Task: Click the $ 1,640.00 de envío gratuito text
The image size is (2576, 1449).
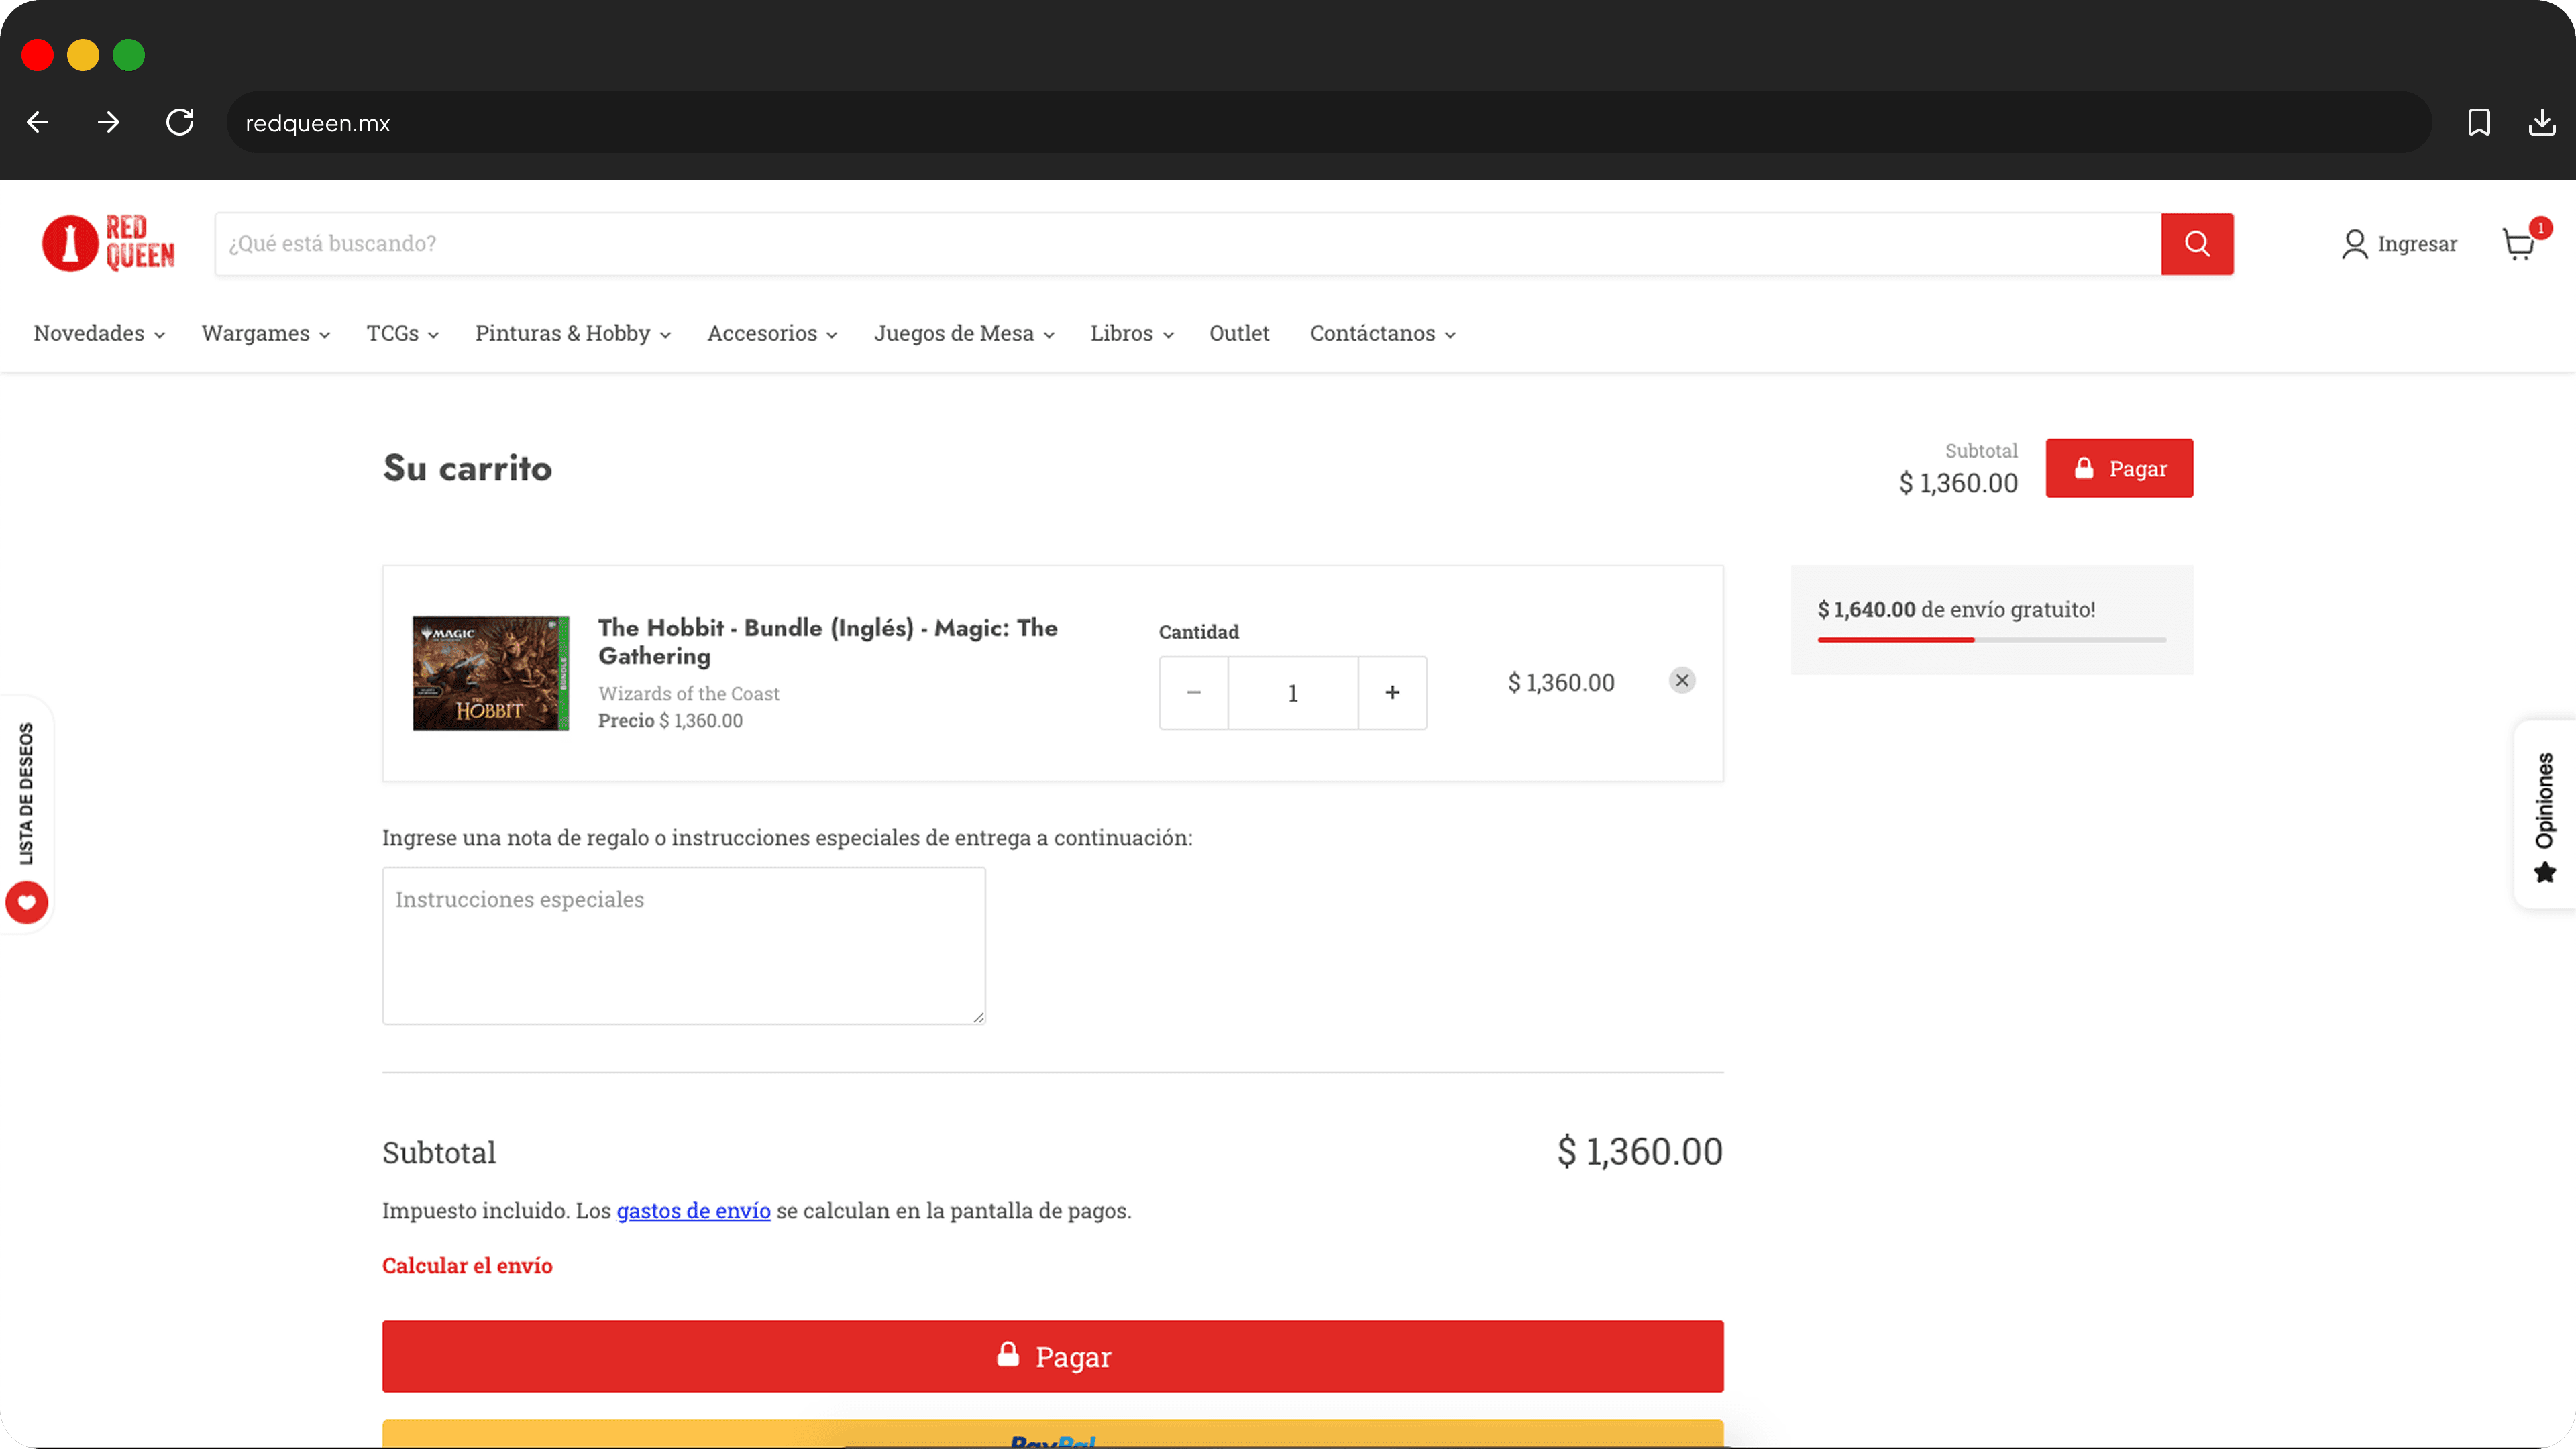Action: tap(1956, 609)
